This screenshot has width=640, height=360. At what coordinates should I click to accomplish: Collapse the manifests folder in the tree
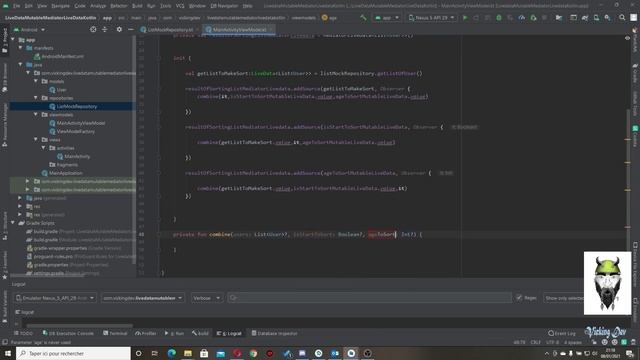20,48
